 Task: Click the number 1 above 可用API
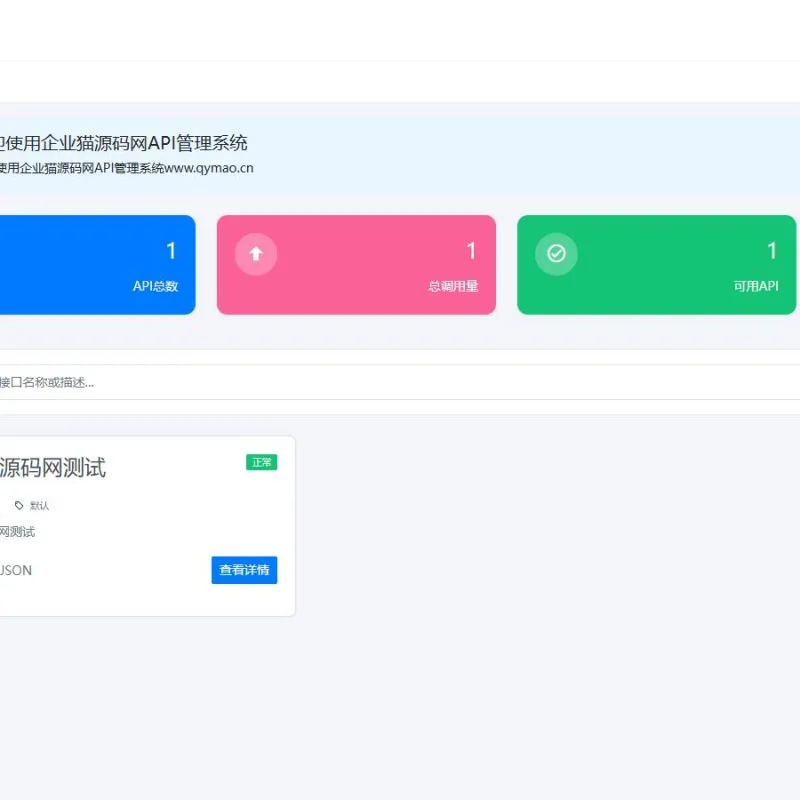point(772,251)
